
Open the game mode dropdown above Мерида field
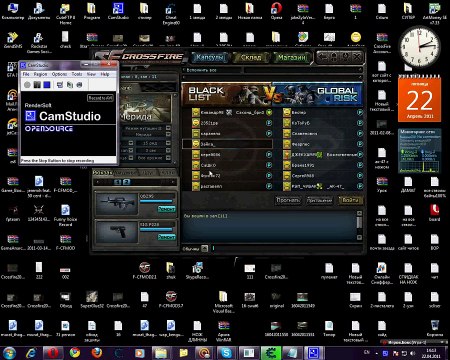tap(168, 128)
